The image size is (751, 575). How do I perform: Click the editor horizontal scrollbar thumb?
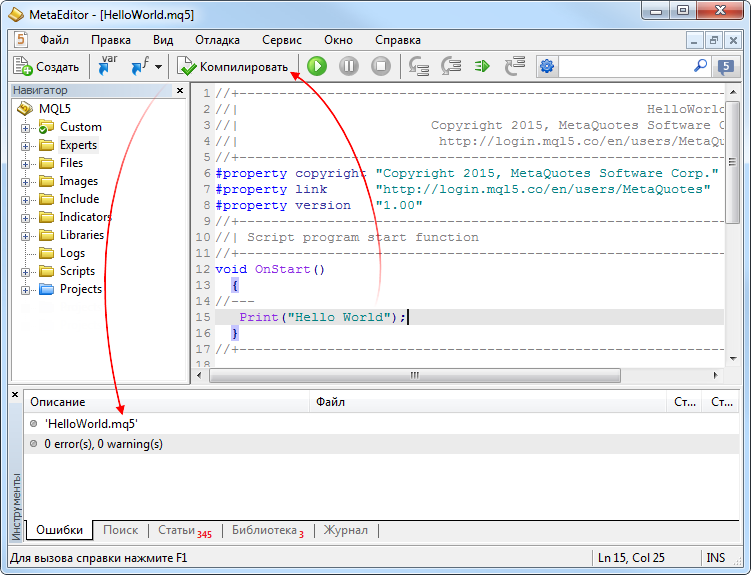[415, 375]
